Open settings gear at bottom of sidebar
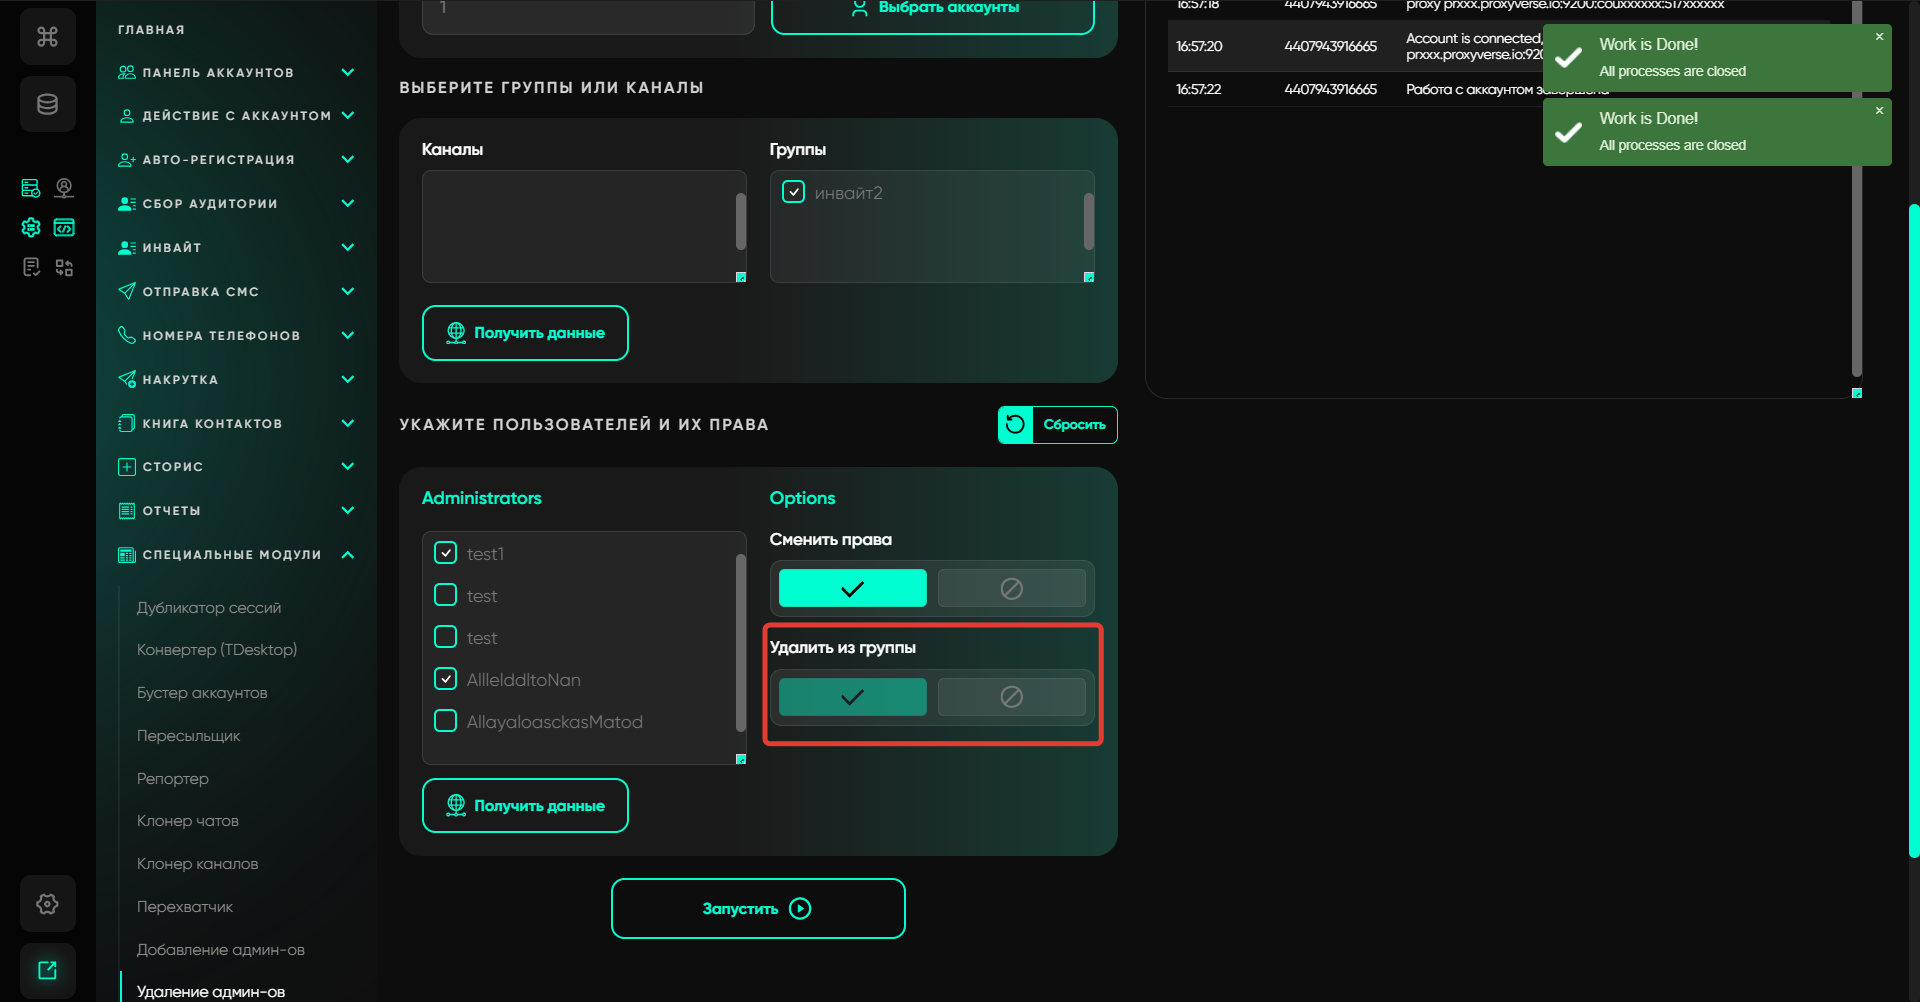 tap(47, 904)
